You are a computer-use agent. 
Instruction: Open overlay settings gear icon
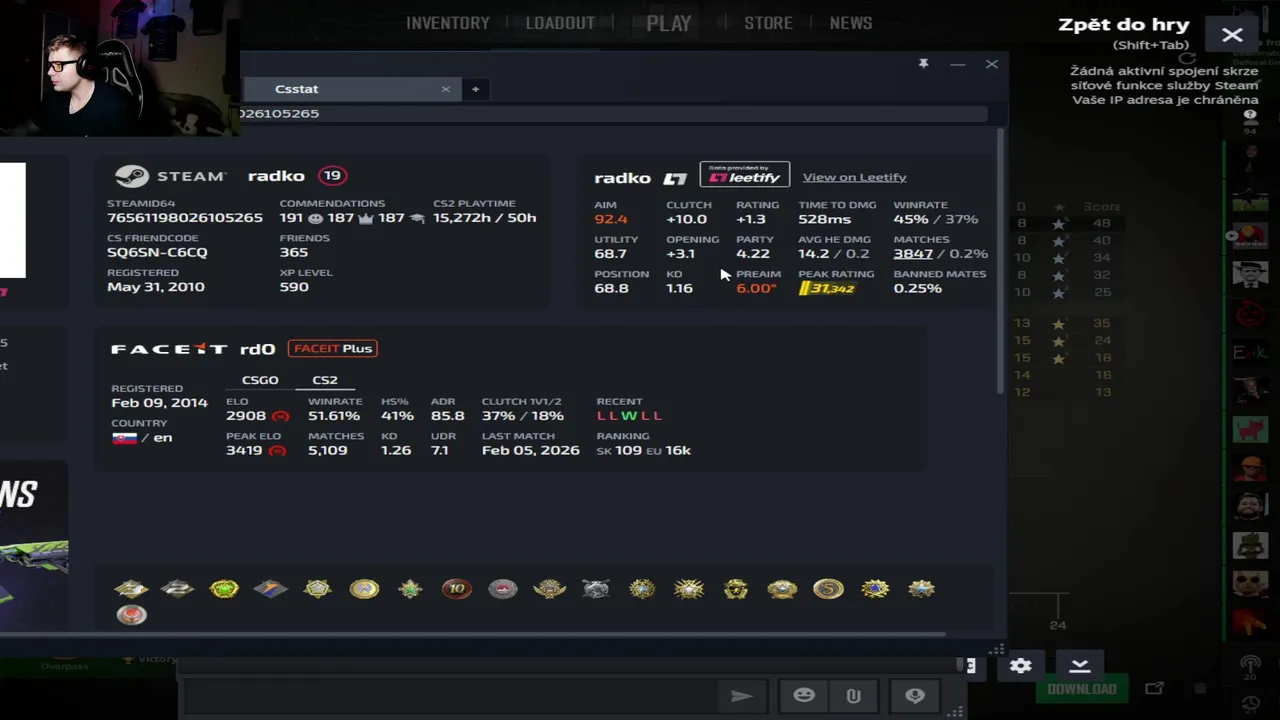click(x=1020, y=665)
